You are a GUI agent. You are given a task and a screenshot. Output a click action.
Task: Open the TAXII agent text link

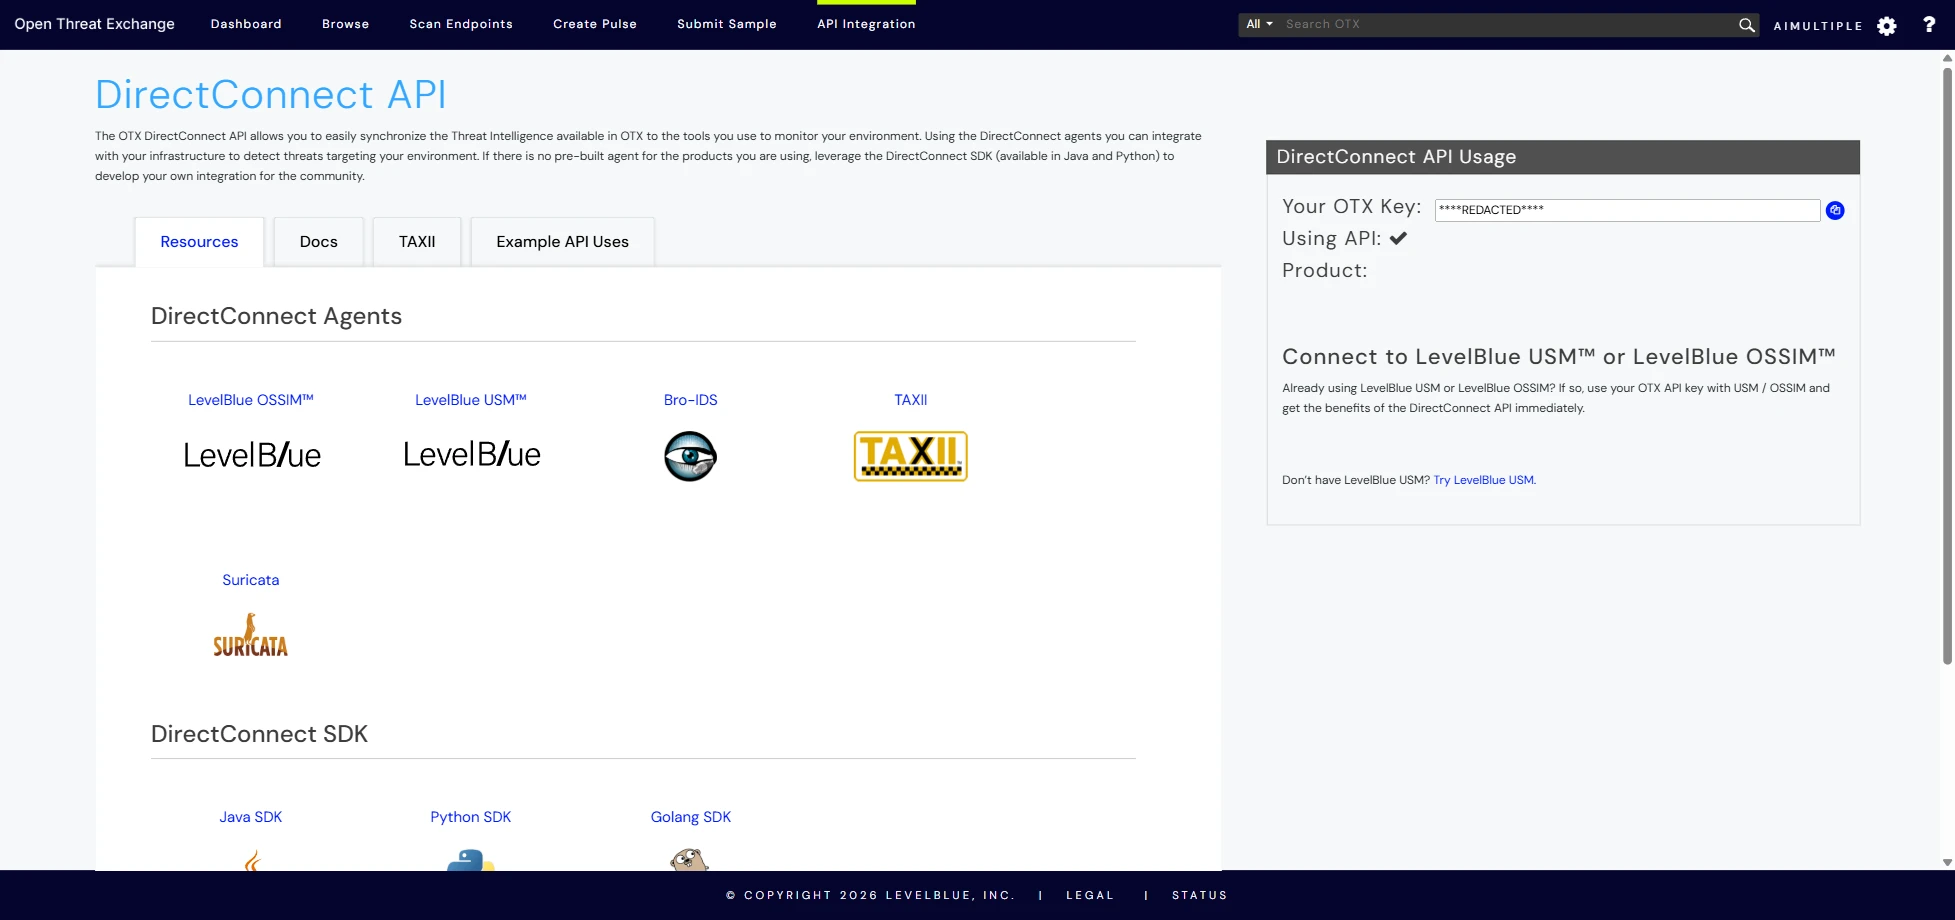point(910,400)
